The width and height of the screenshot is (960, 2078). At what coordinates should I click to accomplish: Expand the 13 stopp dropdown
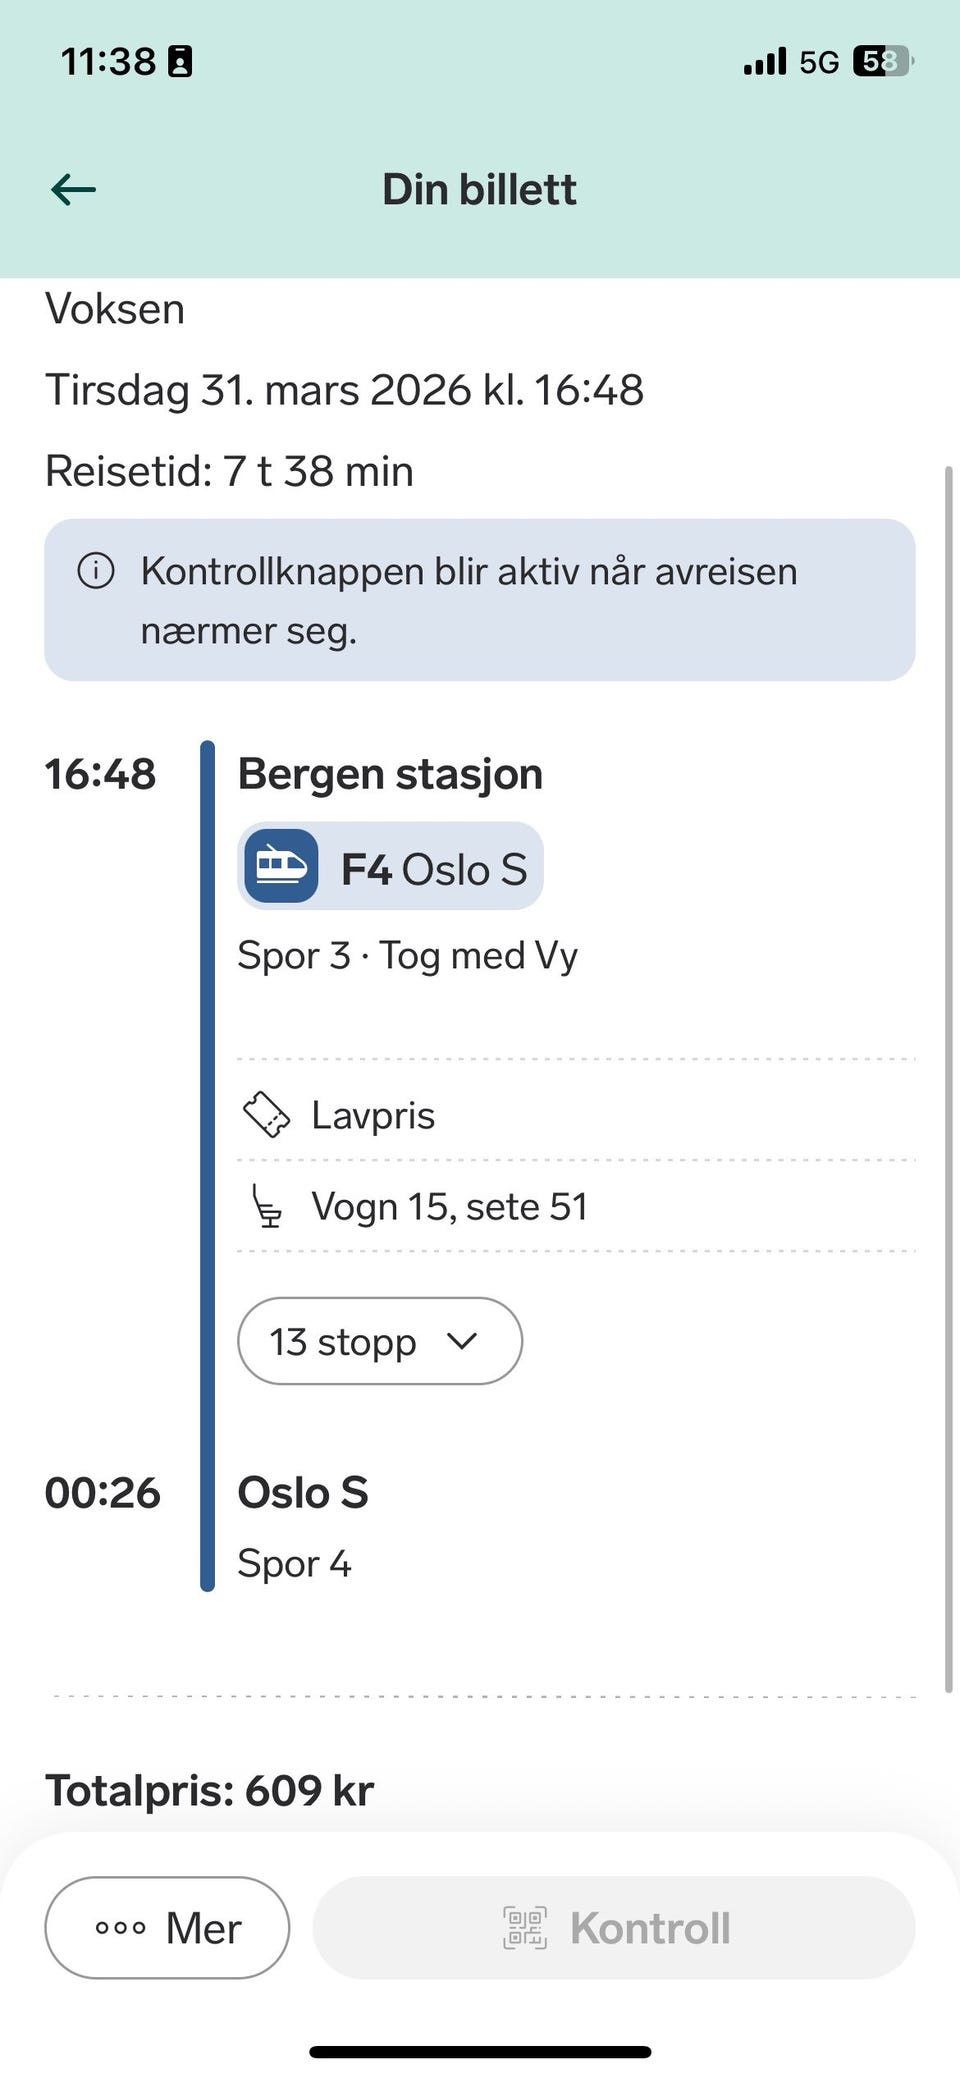tap(379, 1341)
